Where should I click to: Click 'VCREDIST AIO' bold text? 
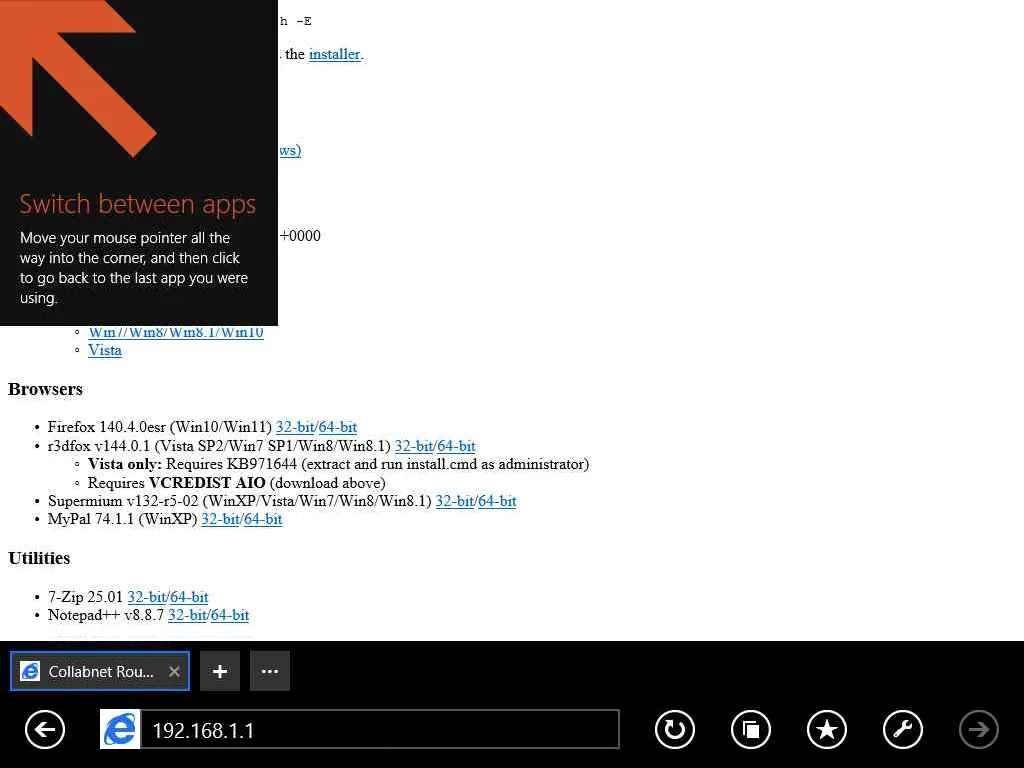tap(207, 483)
